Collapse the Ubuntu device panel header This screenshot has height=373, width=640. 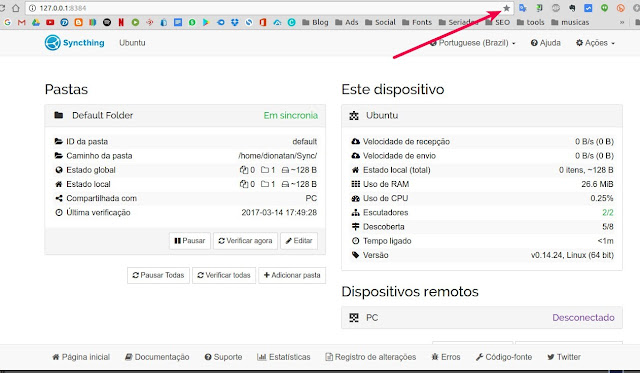pyautogui.click(x=482, y=115)
